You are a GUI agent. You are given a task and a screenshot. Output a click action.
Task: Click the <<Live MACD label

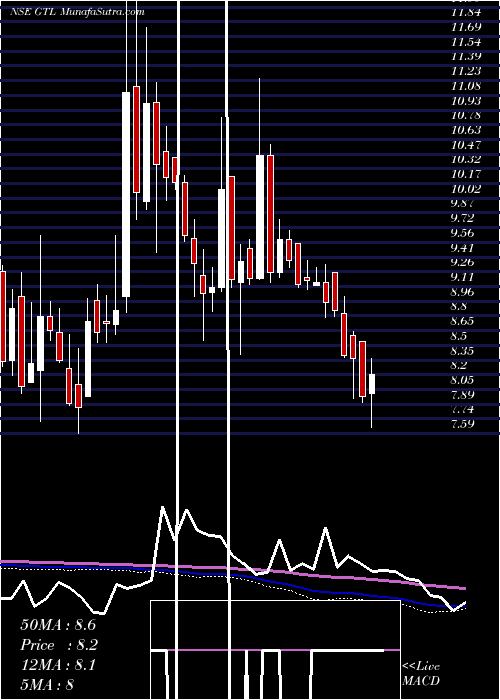click(421, 674)
